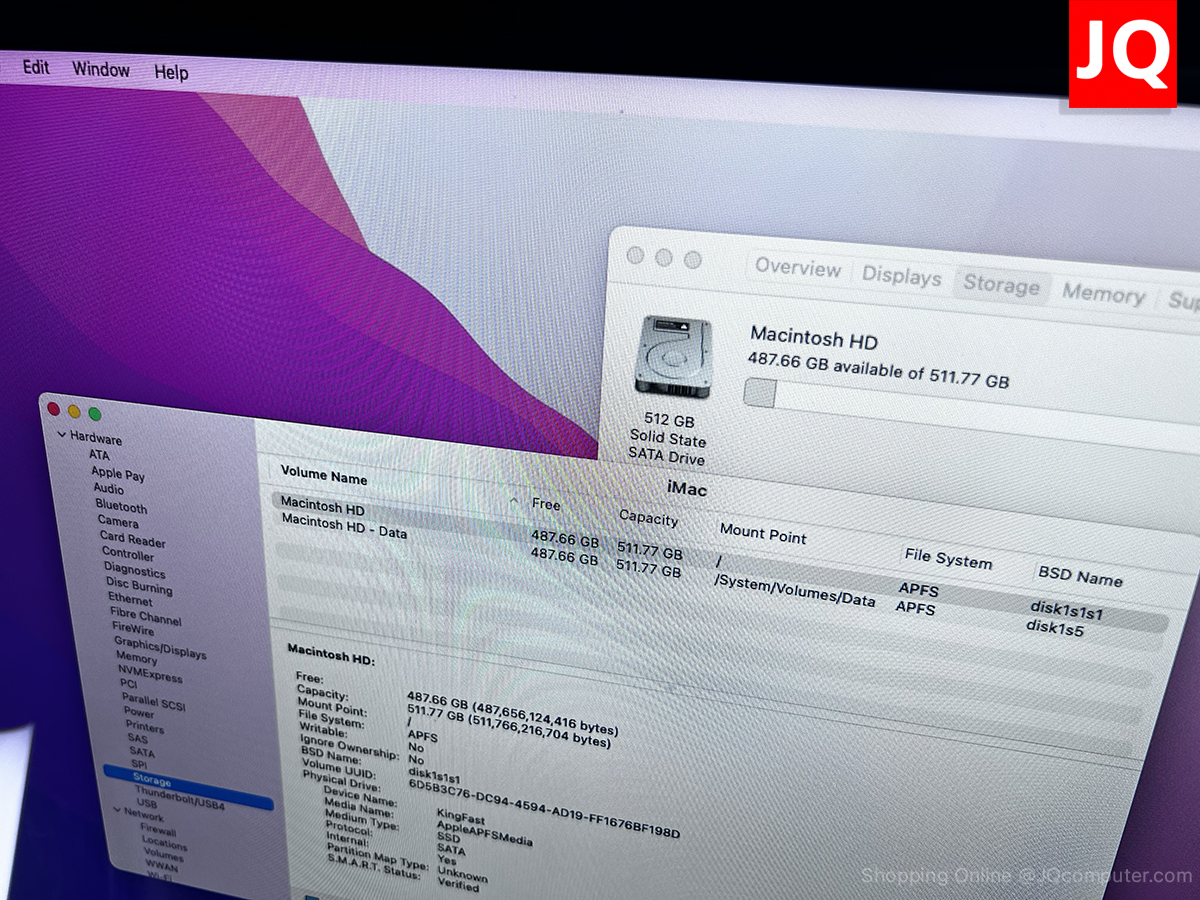1200x900 pixels.
Task: Click the Macintosh HD drive icon
Action: pos(672,356)
